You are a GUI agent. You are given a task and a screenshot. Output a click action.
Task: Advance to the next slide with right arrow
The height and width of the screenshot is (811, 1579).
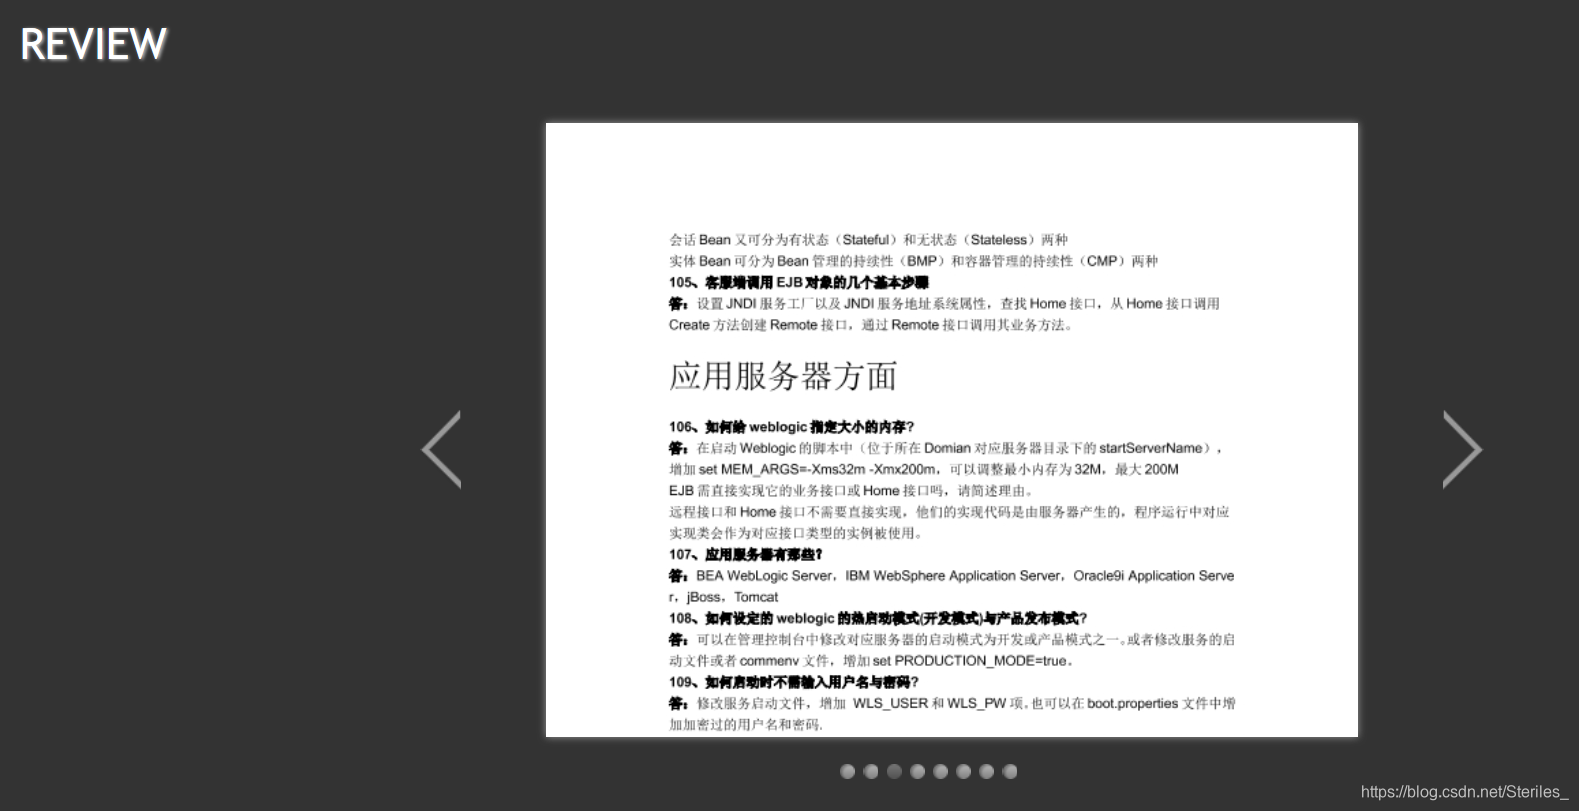click(x=1462, y=449)
